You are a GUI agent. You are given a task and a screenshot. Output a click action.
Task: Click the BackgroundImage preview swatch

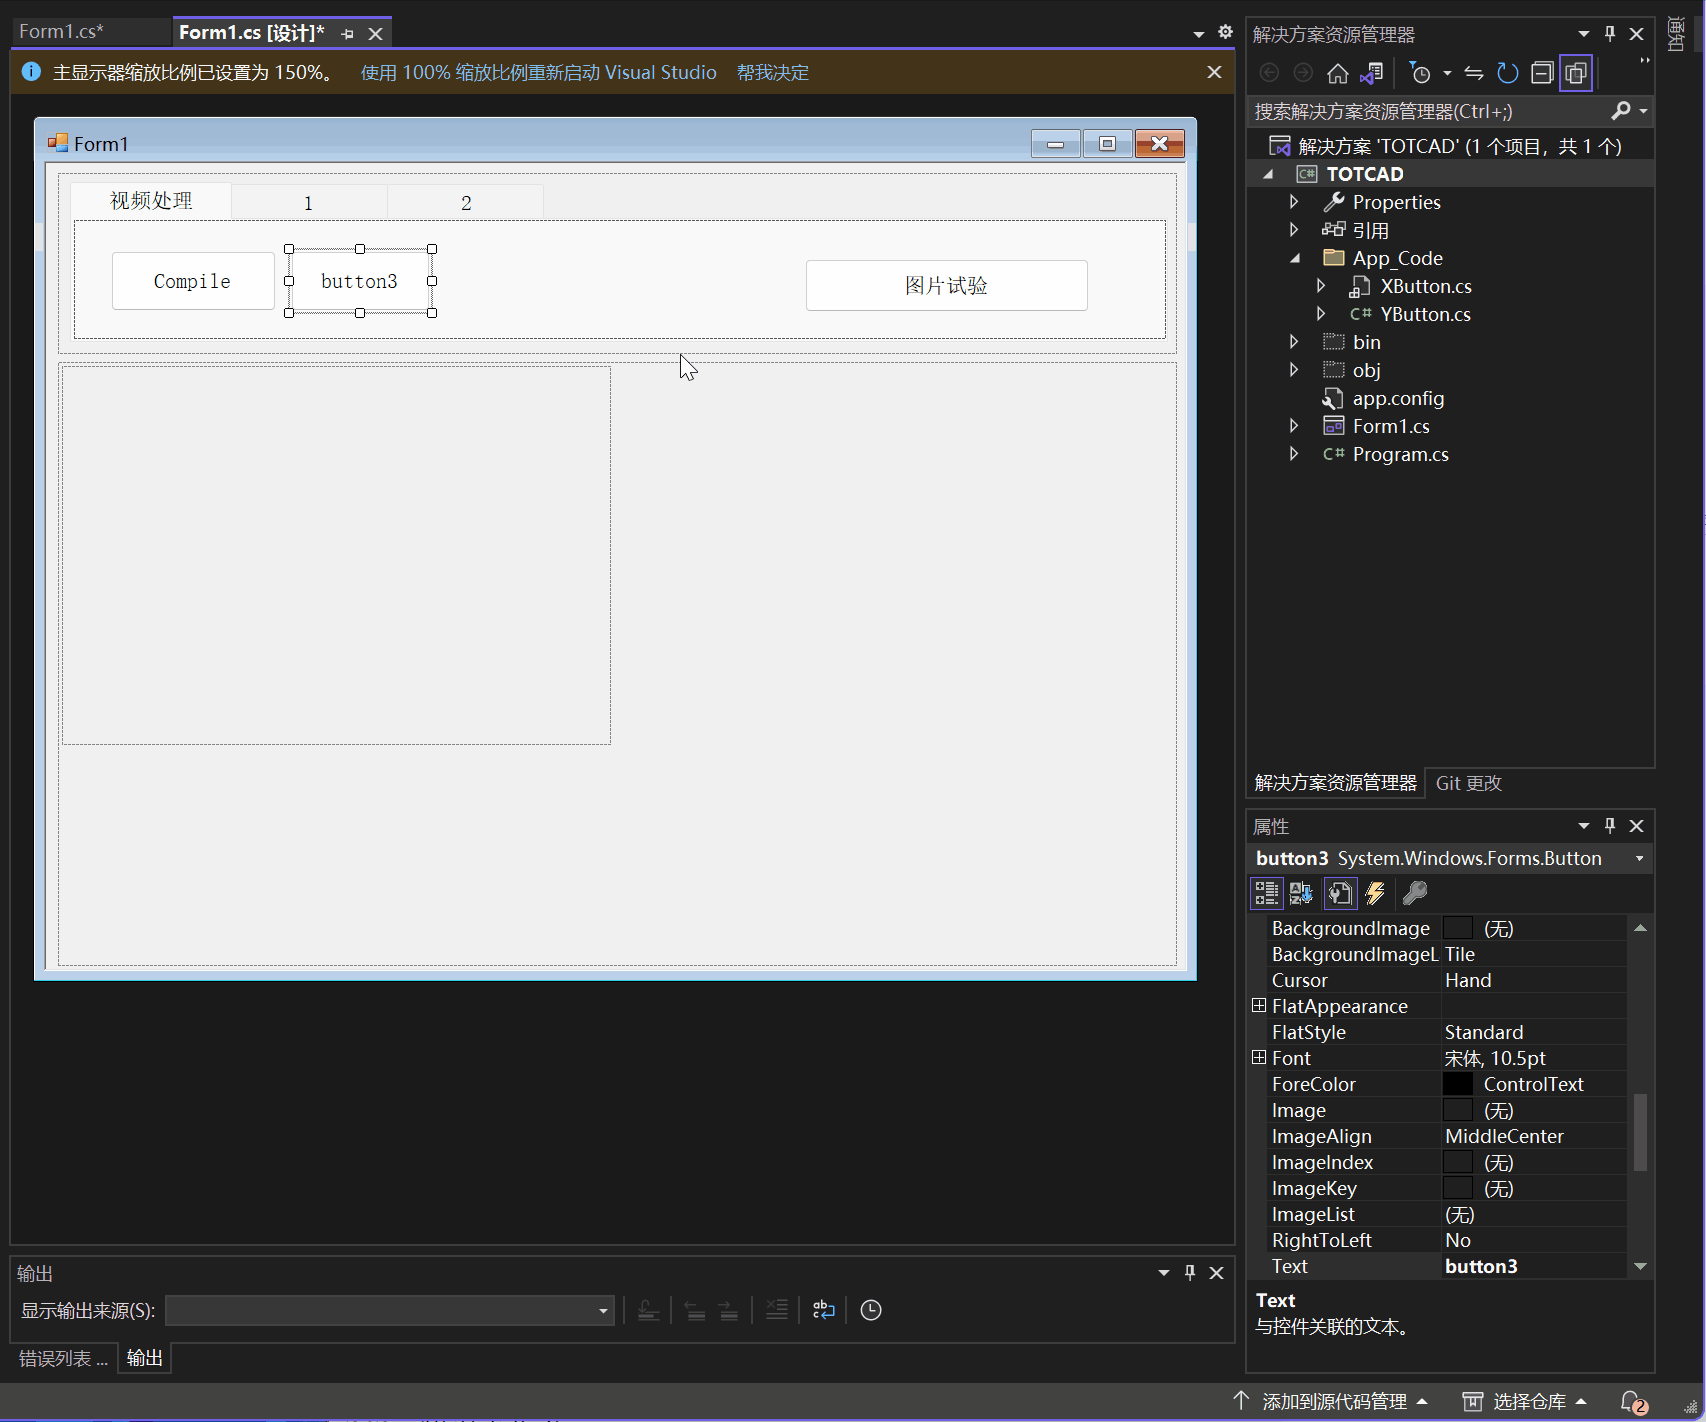tap(1458, 928)
